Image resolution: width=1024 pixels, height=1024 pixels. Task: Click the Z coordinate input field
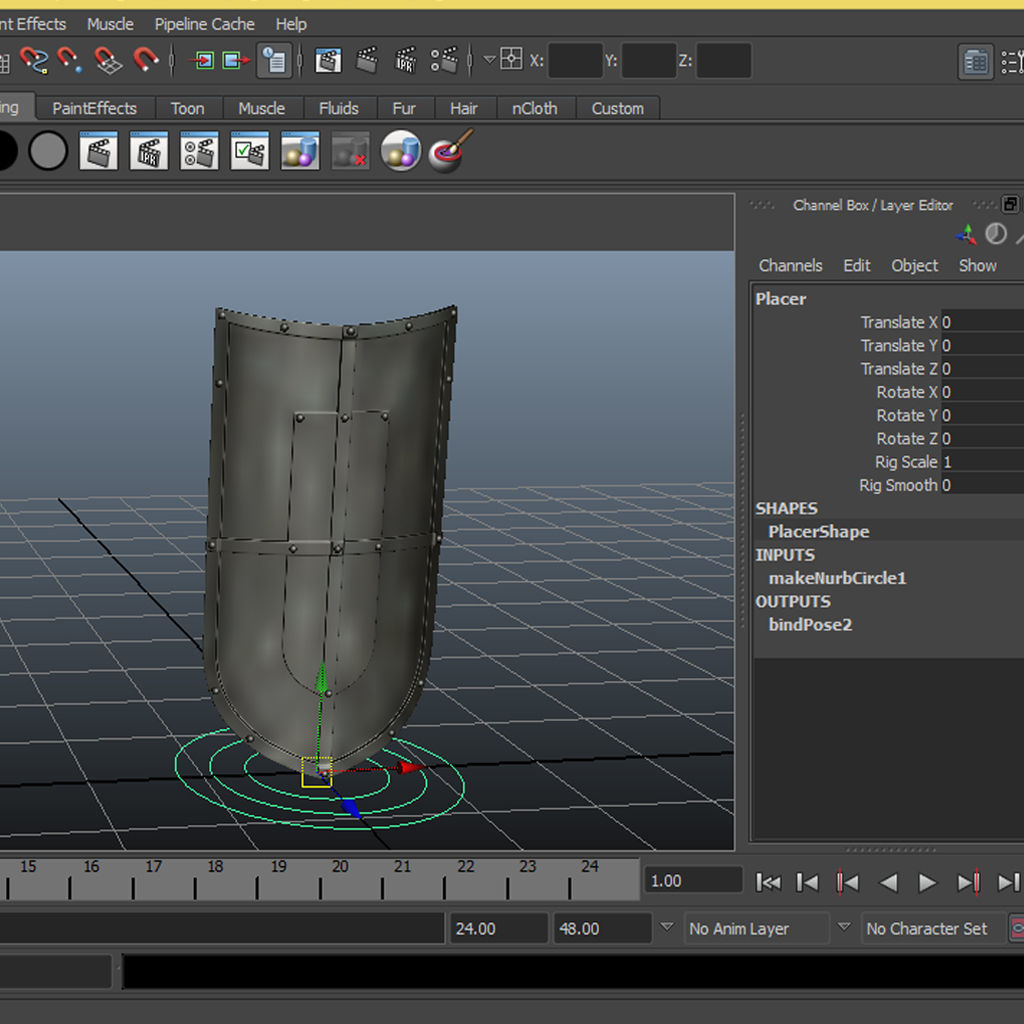[x=723, y=61]
